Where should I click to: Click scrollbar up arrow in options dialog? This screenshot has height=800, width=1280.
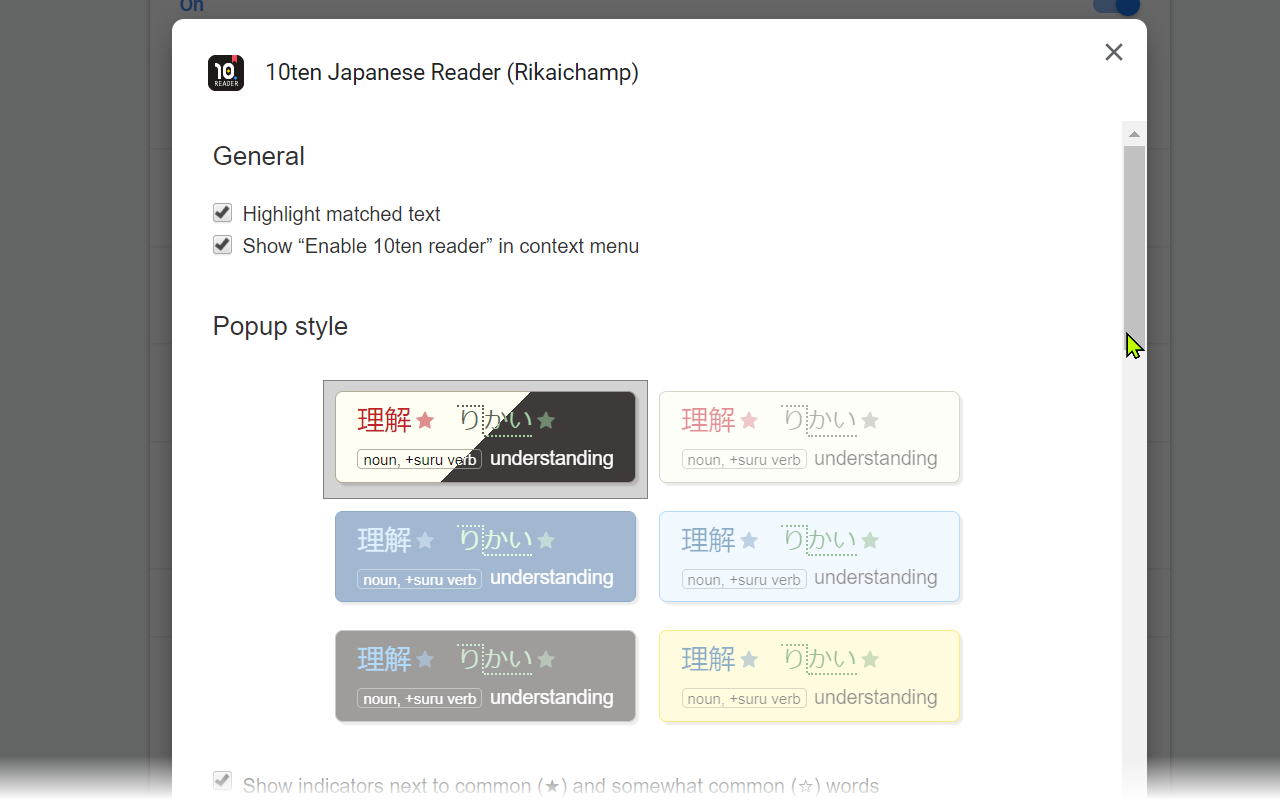point(1134,134)
